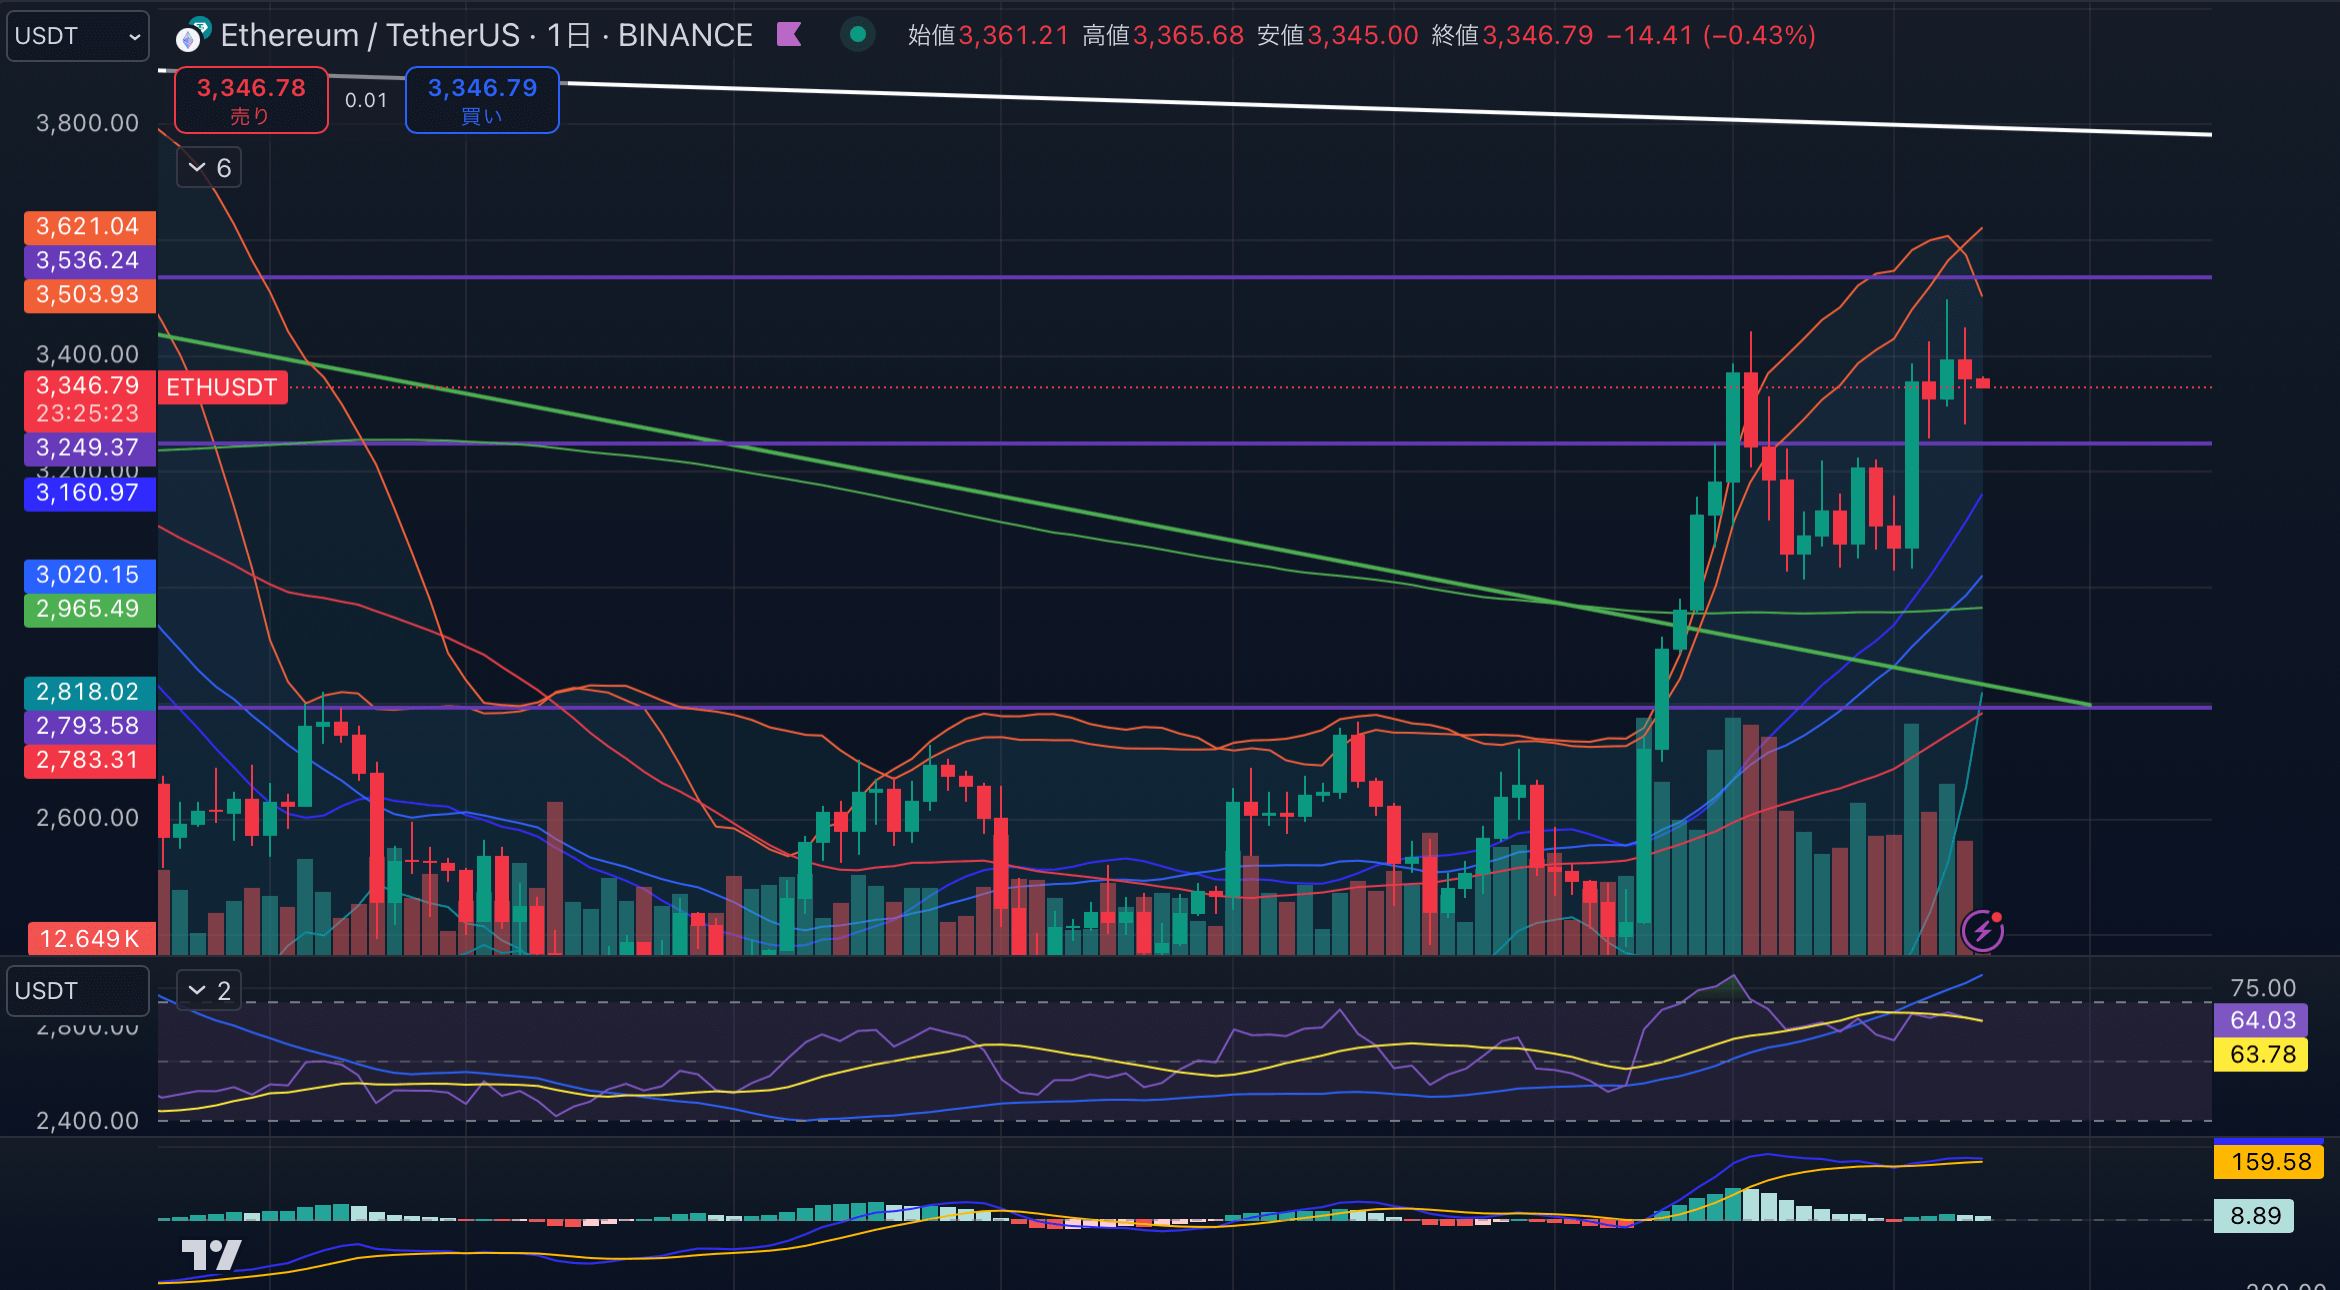2340x1290 pixels.
Task: Click the 2,793.58 purple price label
Action: pos(89,726)
